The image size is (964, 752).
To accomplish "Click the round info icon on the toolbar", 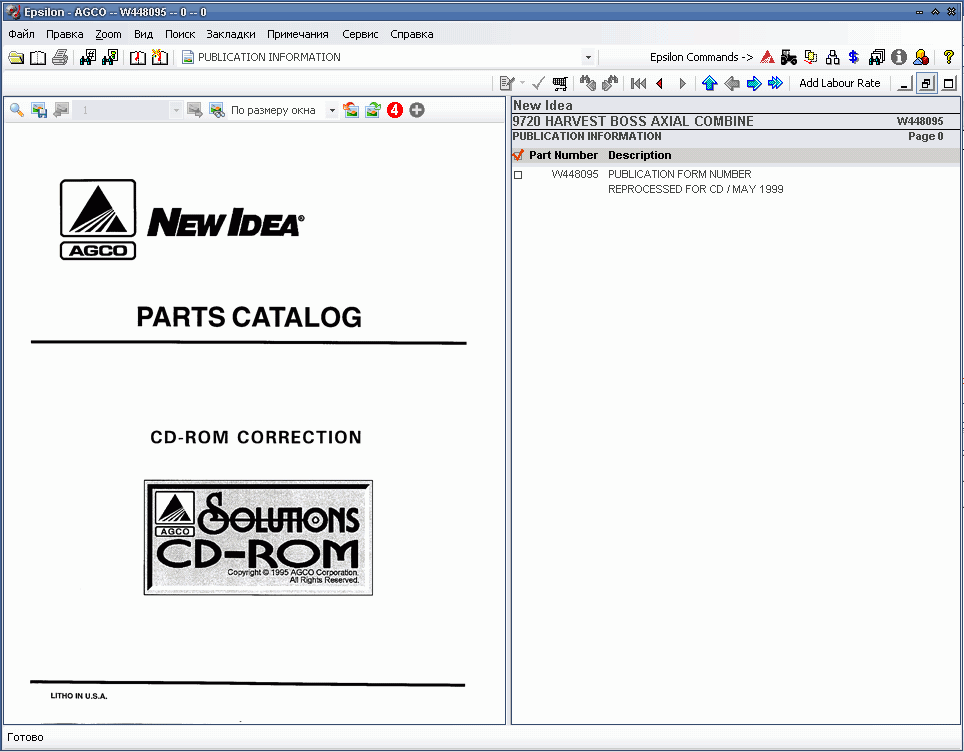I will (x=898, y=57).
